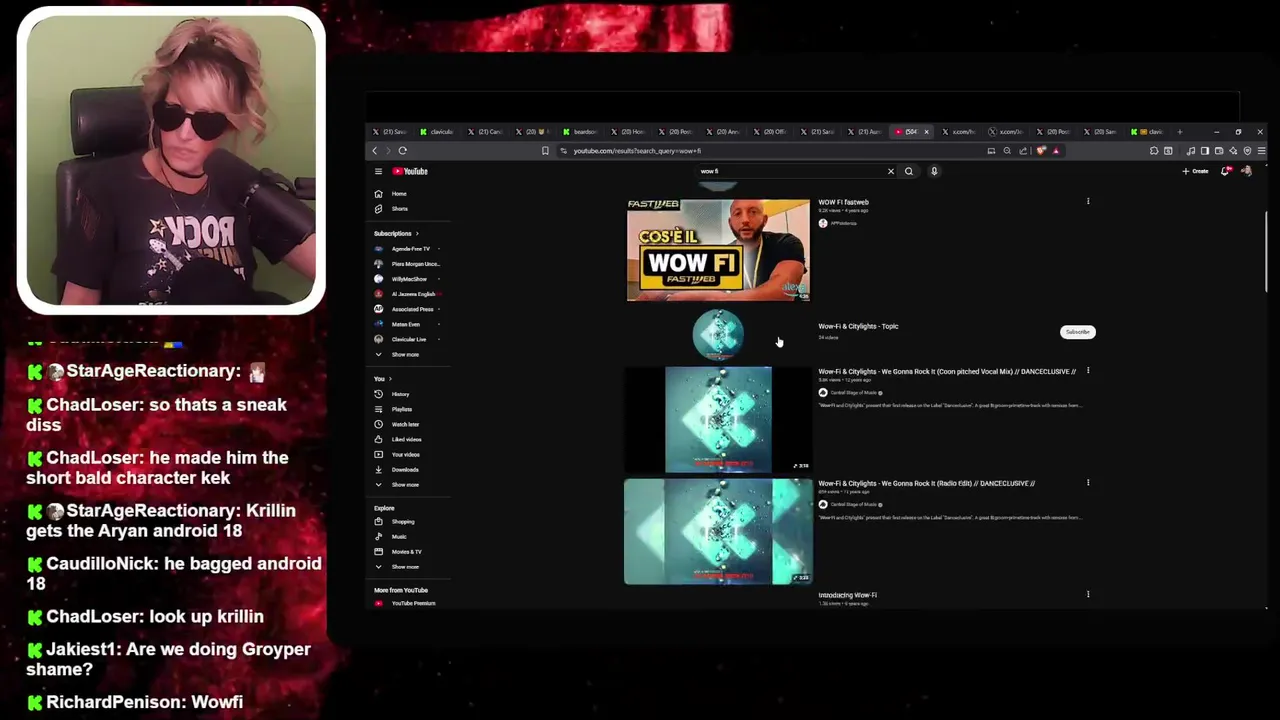
Task: Open the Radio Edit video thumbnail
Action: 718,531
